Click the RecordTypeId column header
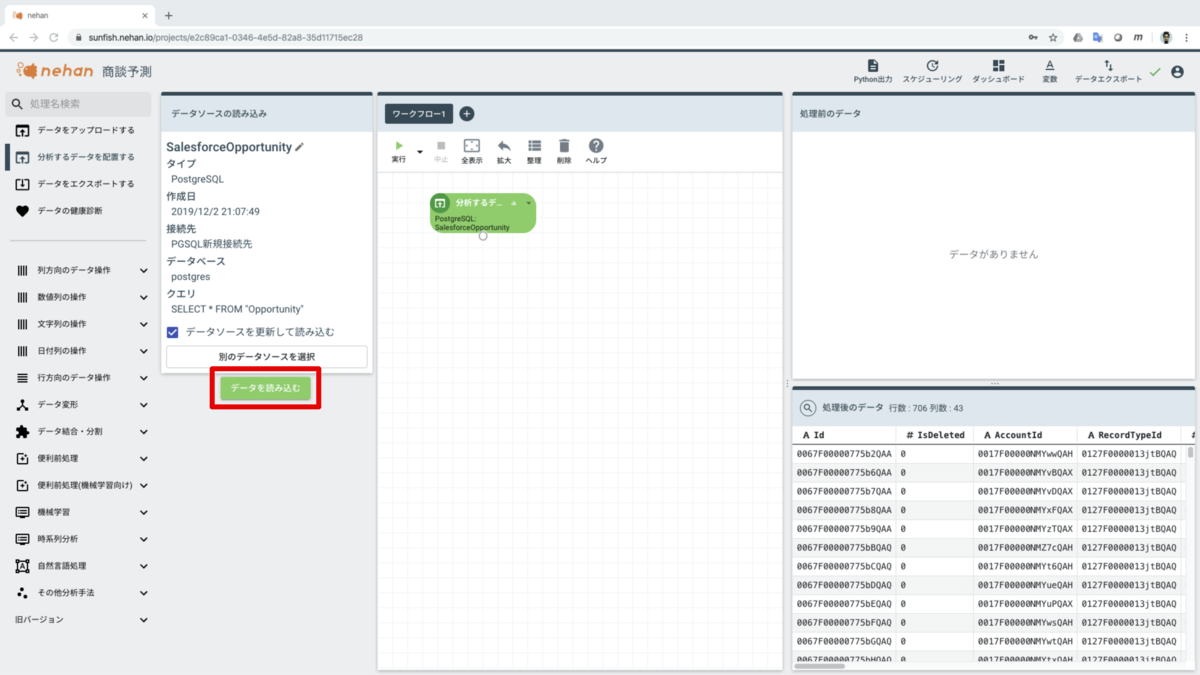This screenshot has height=675, width=1200. [1128, 435]
